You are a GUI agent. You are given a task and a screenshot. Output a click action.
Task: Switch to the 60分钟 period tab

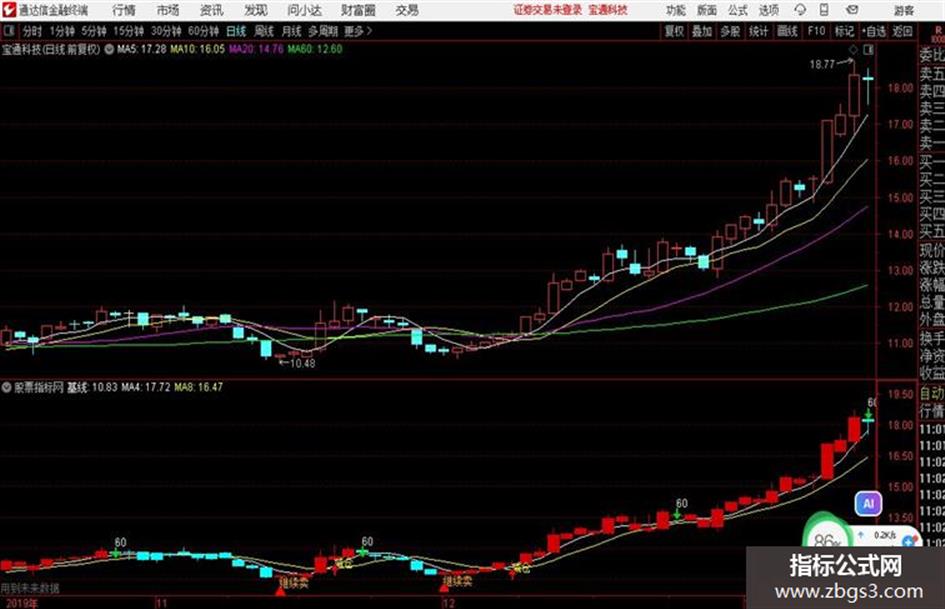pos(203,31)
